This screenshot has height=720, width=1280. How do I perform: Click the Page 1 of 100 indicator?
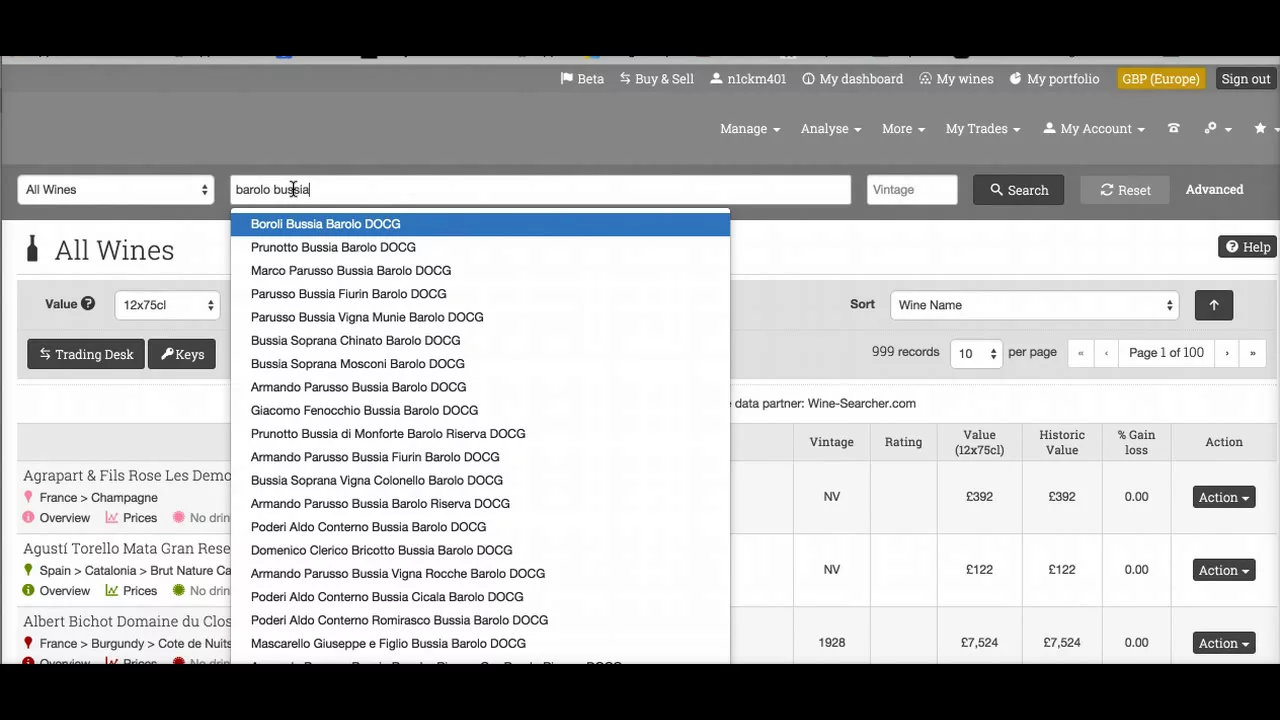(1166, 353)
